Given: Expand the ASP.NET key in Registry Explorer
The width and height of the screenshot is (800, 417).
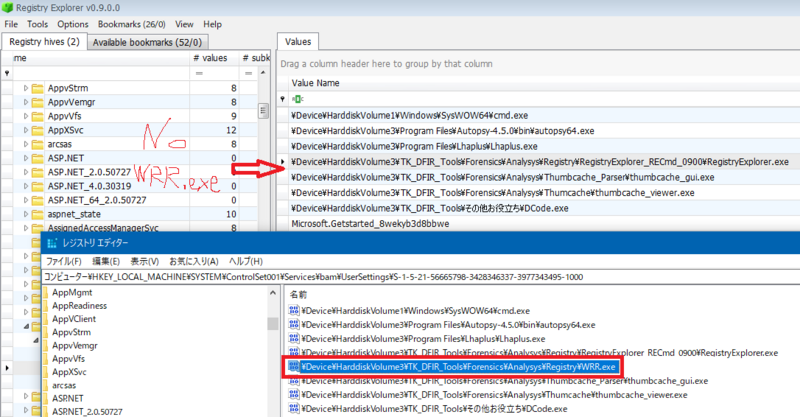Looking at the screenshot, I should pos(26,158).
